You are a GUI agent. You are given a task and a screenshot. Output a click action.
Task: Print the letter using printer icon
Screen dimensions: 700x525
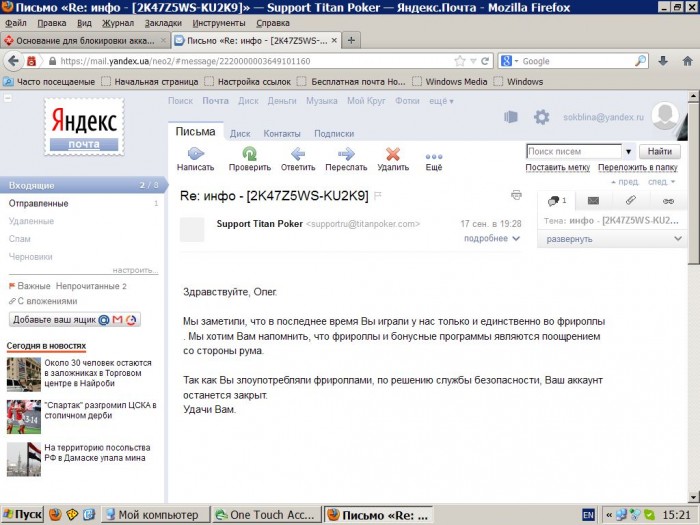point(516,195)
